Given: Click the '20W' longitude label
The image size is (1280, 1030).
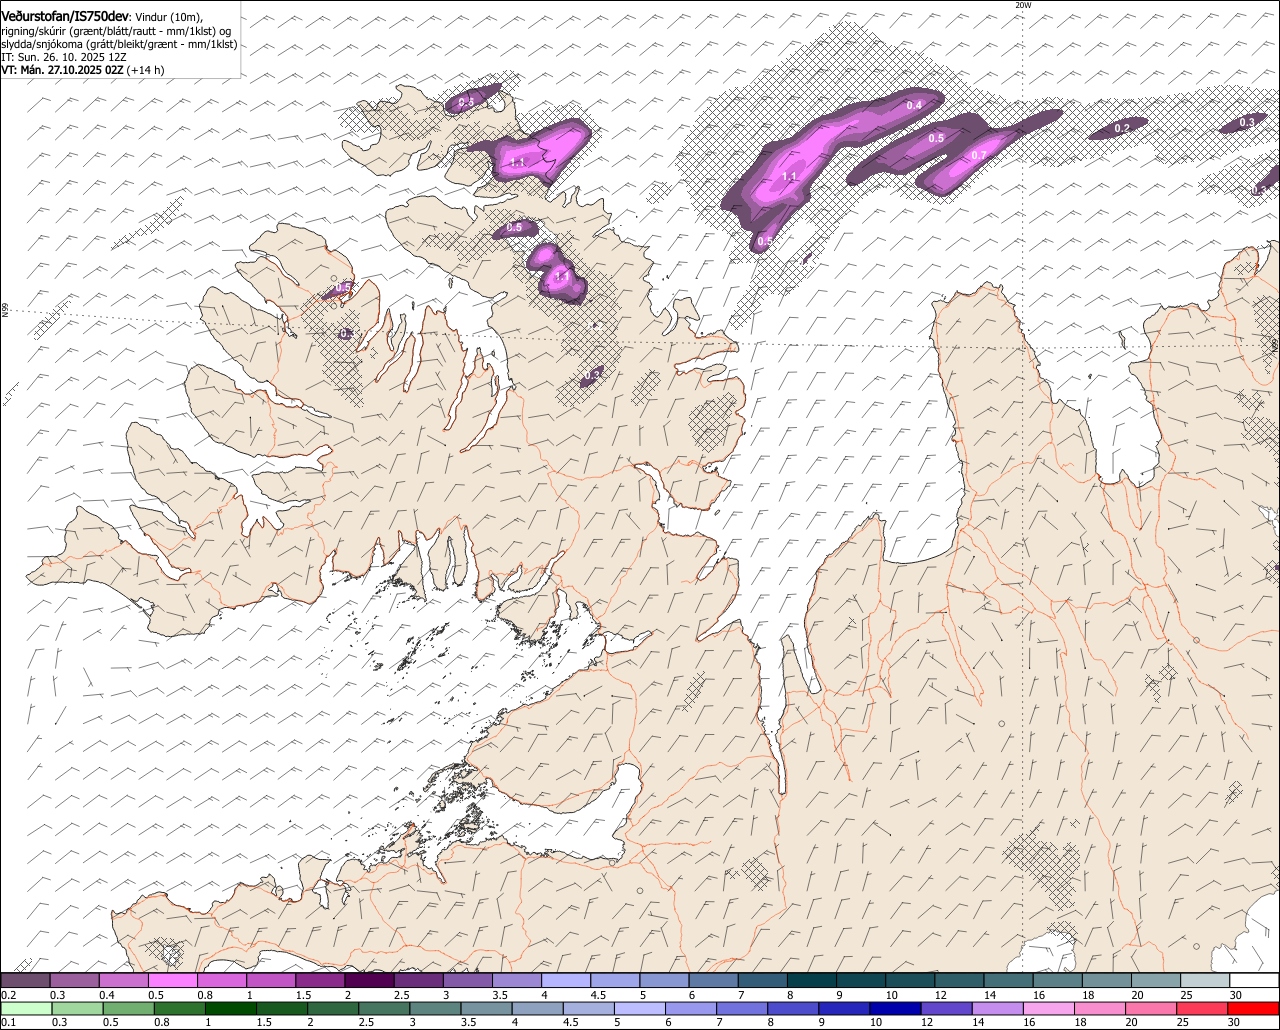Looking at the screenshot, I should (x=1022, y=5).
